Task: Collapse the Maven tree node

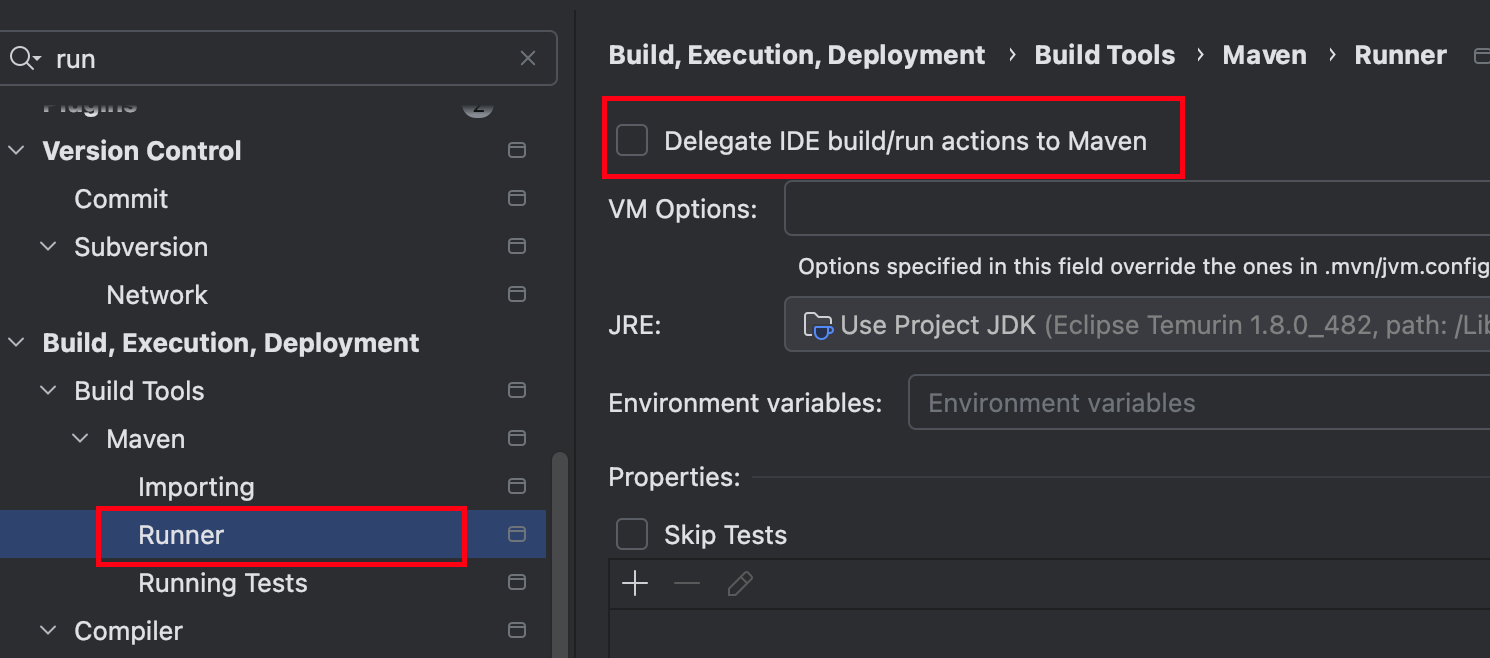Action: (x=81, y=439)
